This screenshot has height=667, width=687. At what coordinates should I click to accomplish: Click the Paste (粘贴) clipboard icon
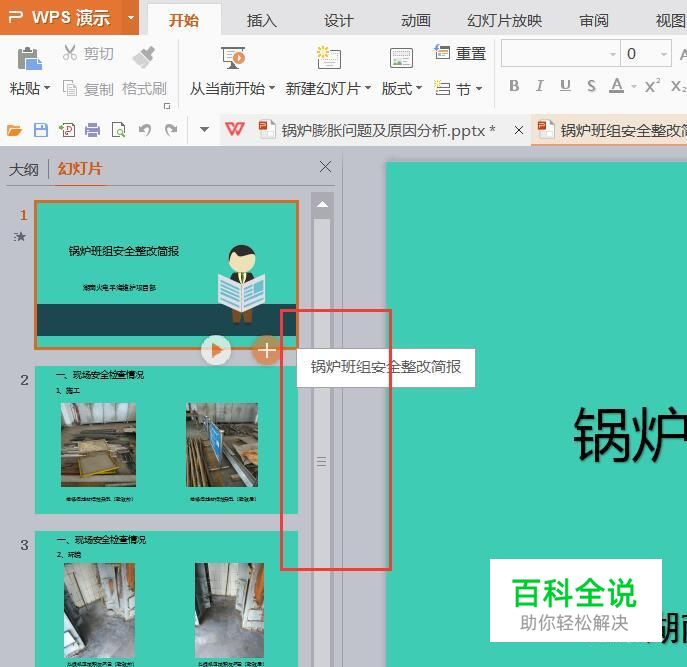[x=29, y=58]
